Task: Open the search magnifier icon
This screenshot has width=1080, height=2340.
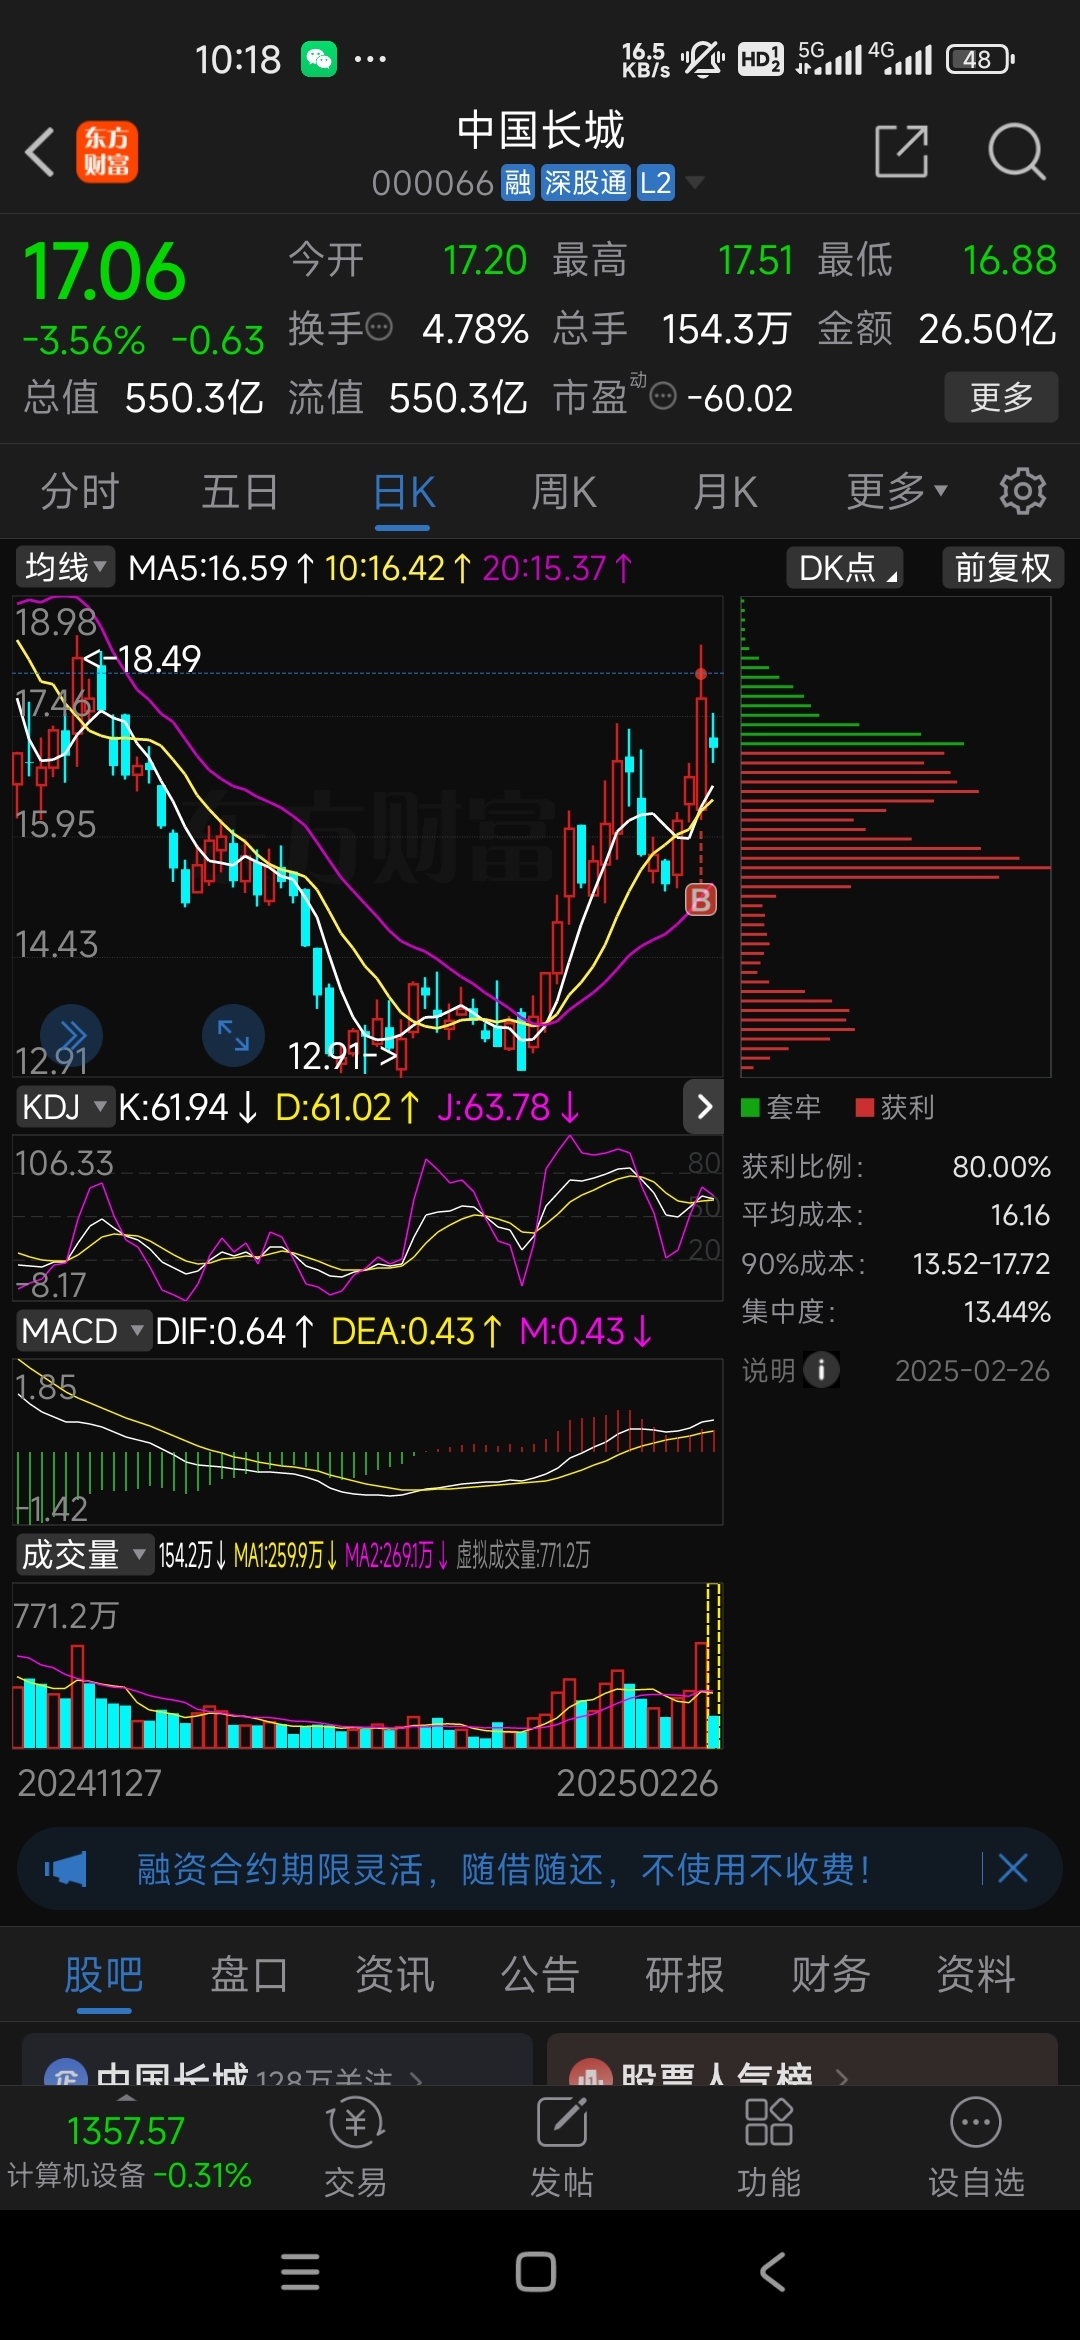Action: tap(1016, 152)
